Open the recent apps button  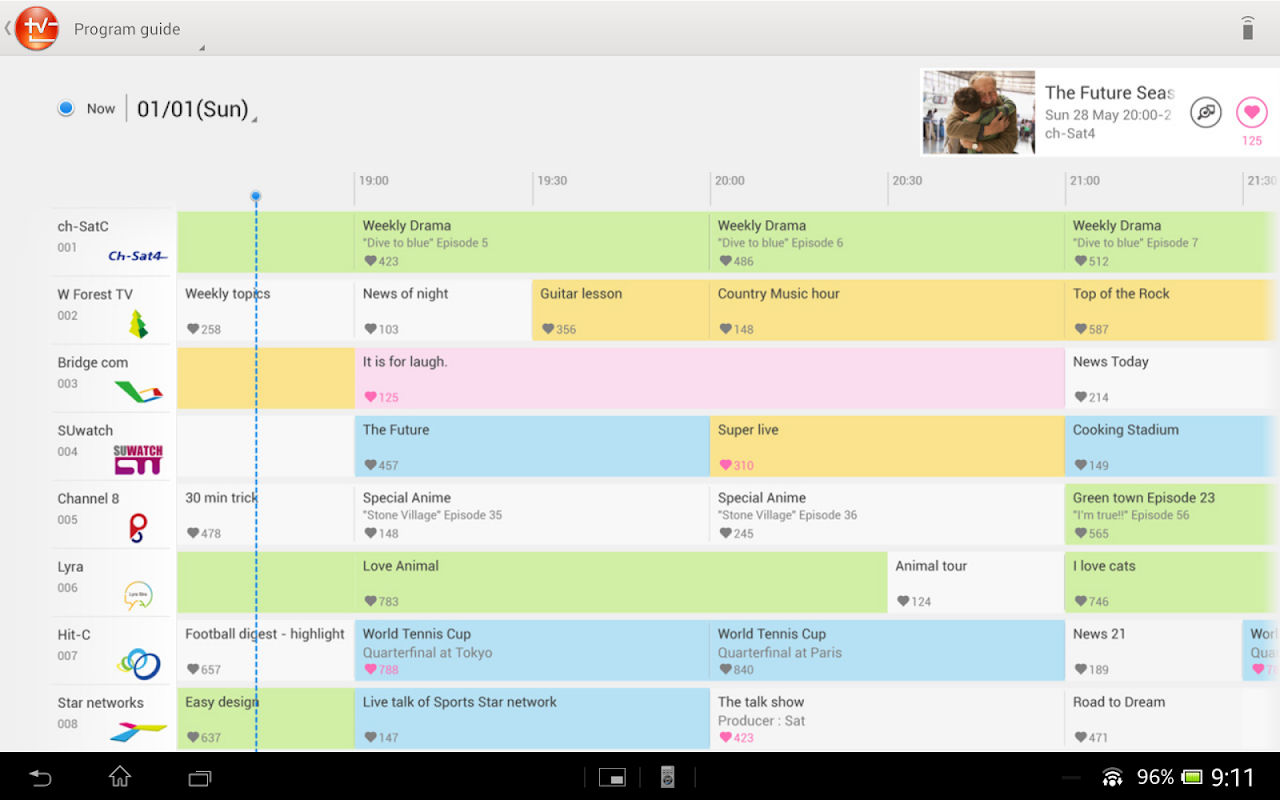pos(200,777)
